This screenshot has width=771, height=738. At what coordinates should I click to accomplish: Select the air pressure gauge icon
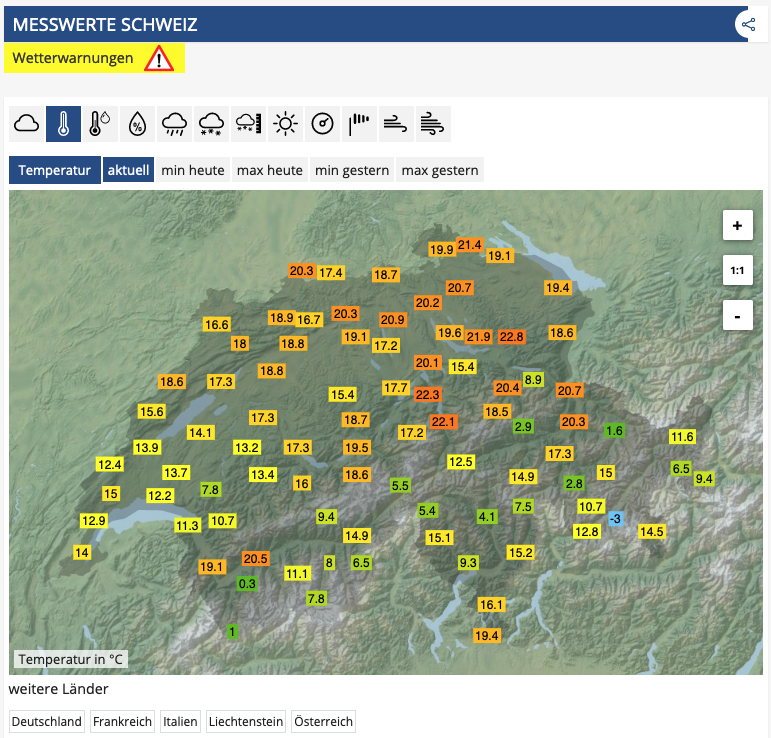click(x=323, y=124)
